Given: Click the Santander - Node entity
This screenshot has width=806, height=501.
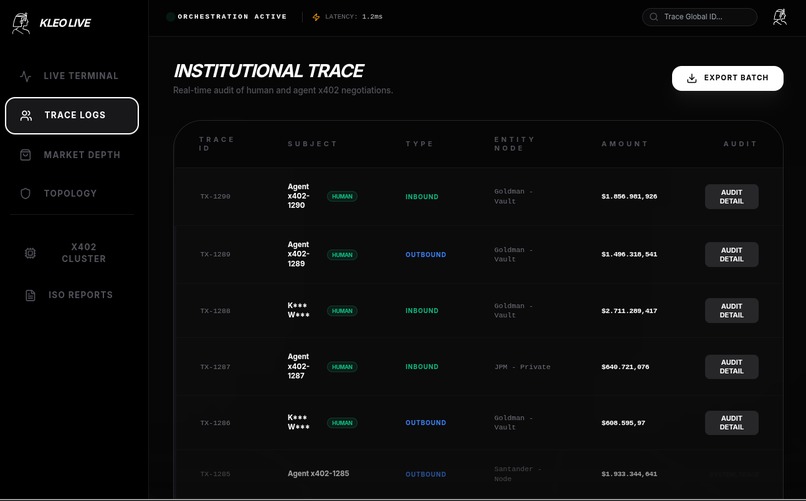Looking at the screenshot, I should (518, 474).
